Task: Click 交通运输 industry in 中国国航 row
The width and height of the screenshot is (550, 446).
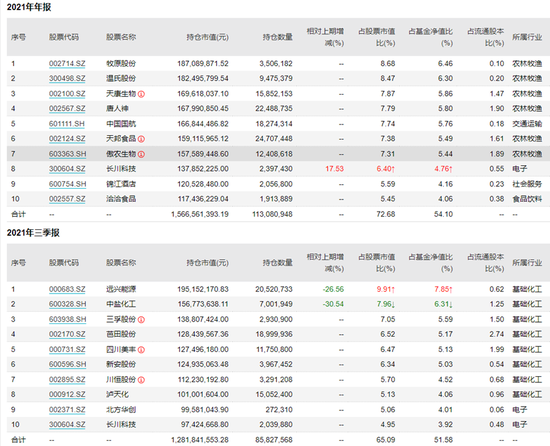Action: click(527, 124)
